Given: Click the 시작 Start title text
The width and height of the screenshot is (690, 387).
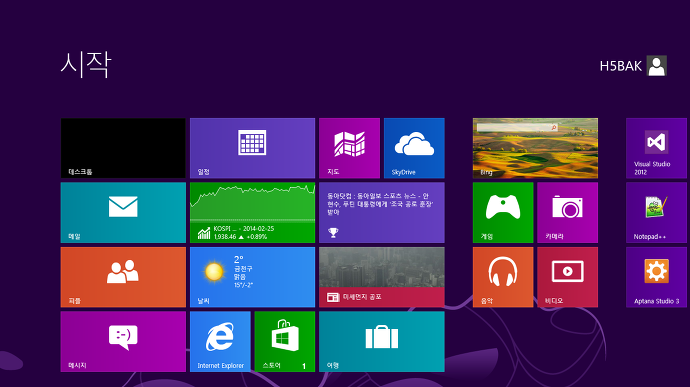Looking at the screenshot, I should point(86,64).
